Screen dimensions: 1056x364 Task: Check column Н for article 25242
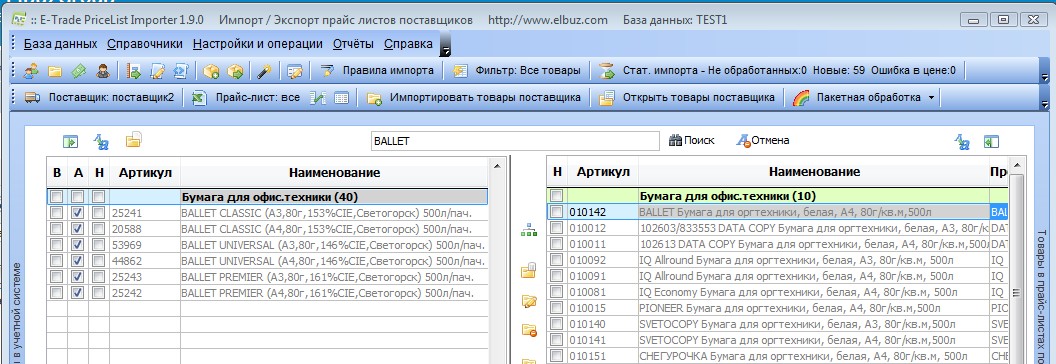[x=99, y=293]
